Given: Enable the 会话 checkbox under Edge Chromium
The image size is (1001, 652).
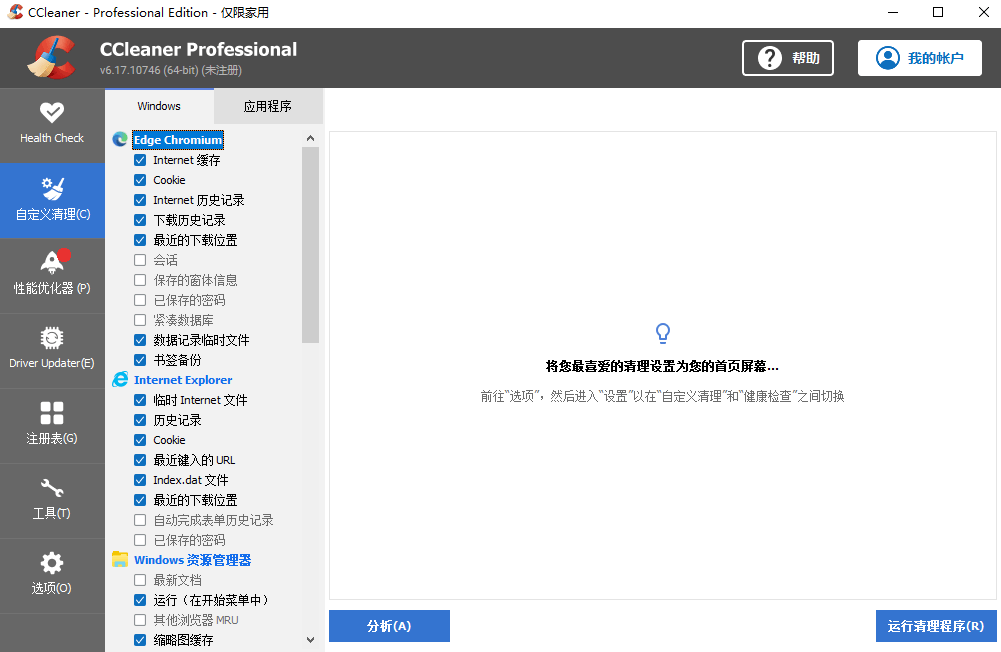Looking at the screenshot, I should pos(140,259).
